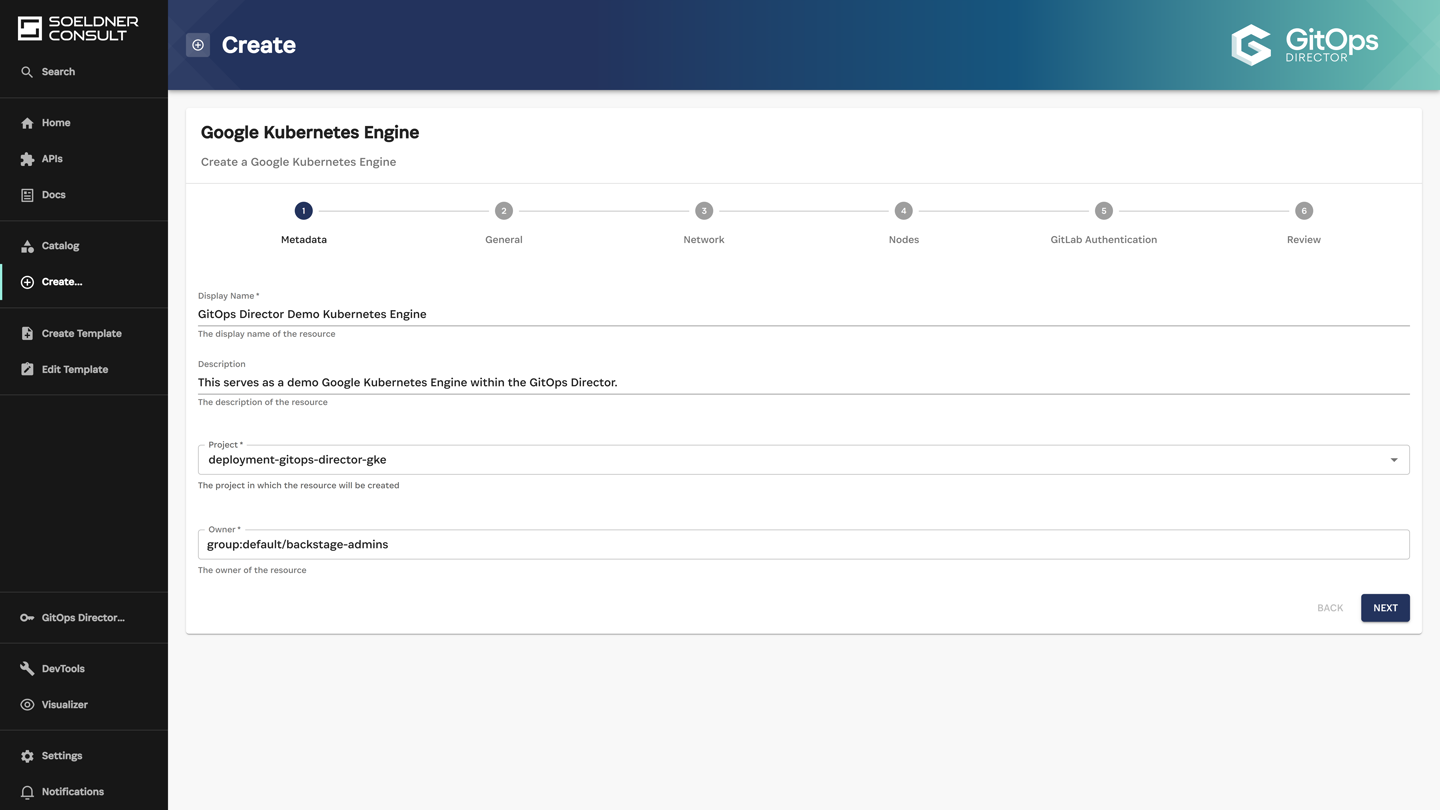Focus the Description input field
Screen dimensions: 1440x810
coord(804,382)
